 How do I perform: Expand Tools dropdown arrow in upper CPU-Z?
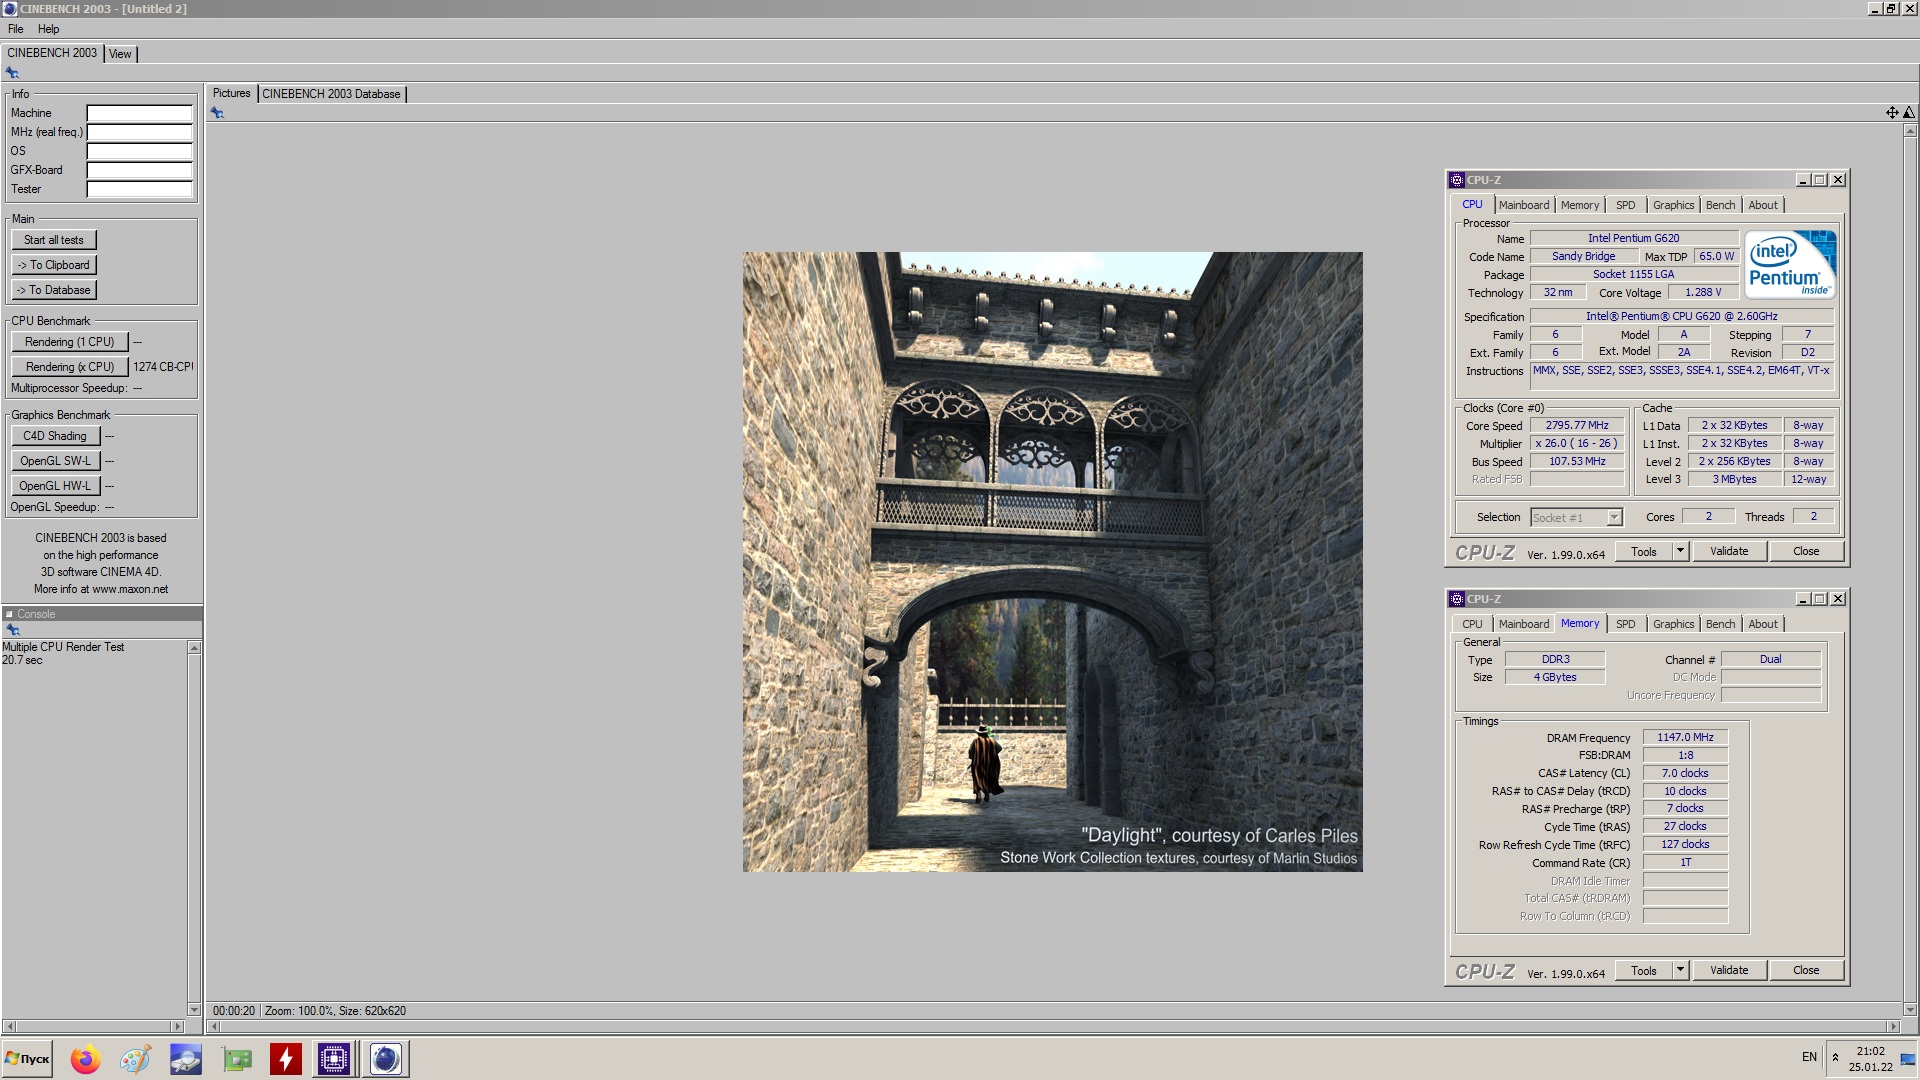click(1680, 551)
